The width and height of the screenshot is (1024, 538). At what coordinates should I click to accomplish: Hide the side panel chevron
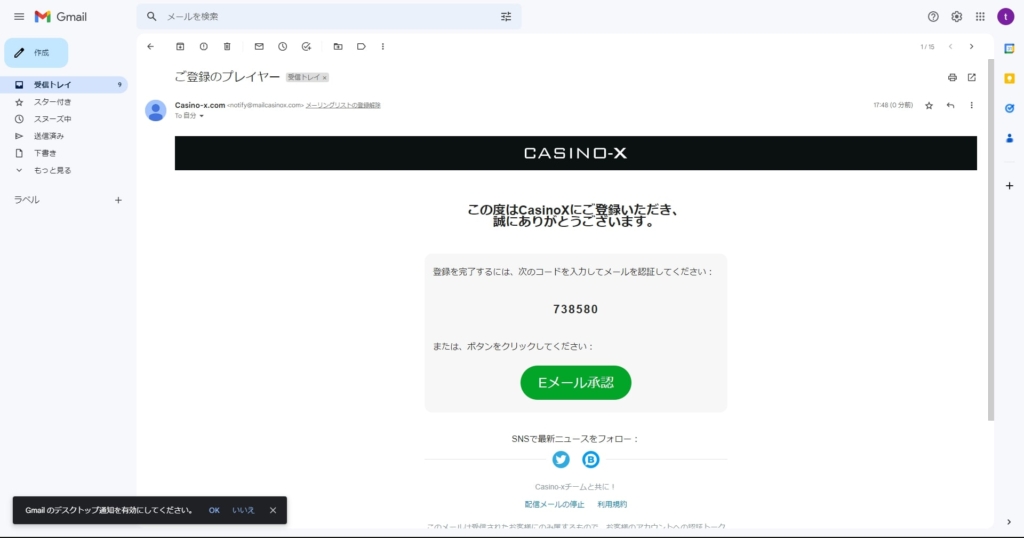[1009, 522]
